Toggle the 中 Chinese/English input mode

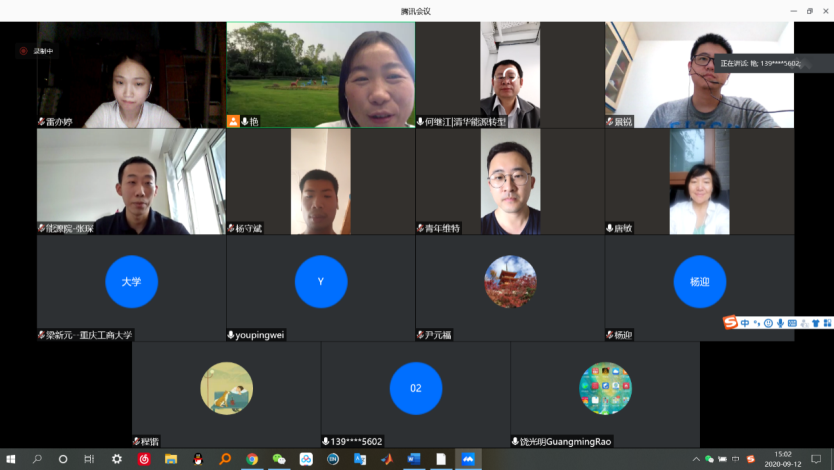[745, 323]
